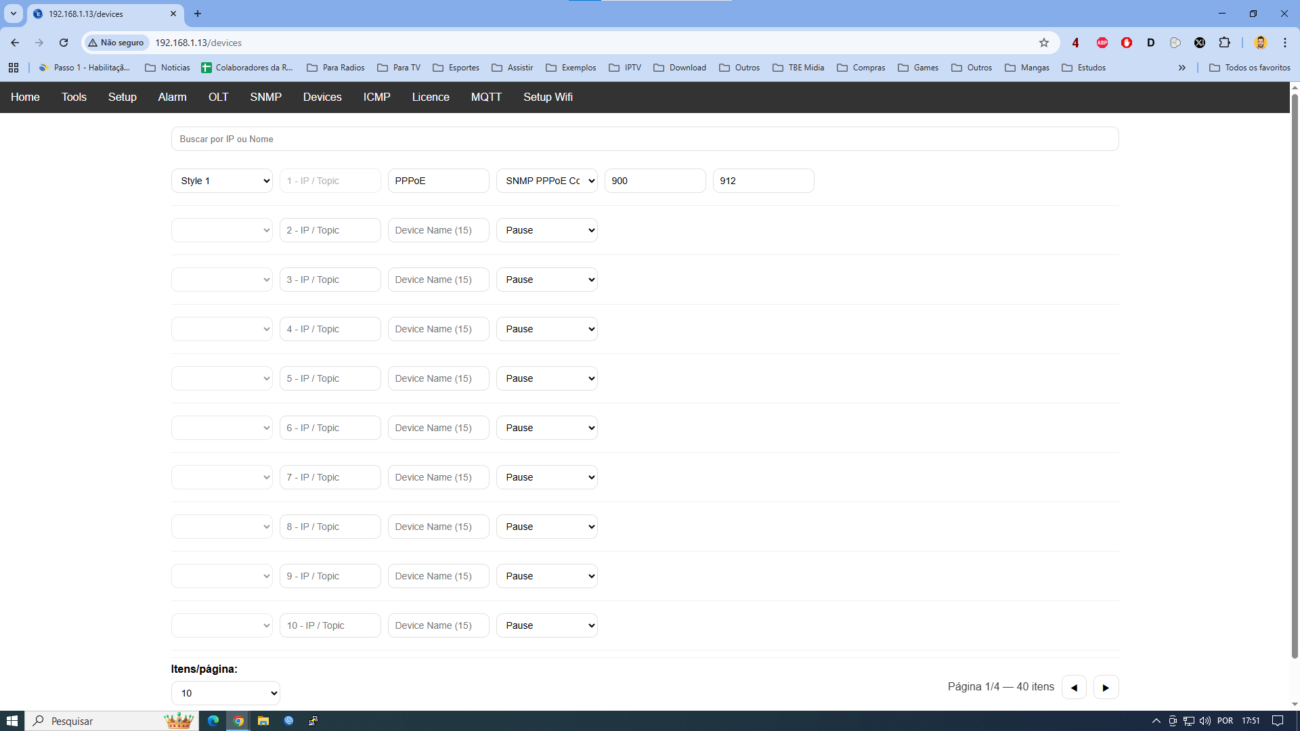Open the OLT menu item
This screenshot has width=1300, height=731.
[x=218, y=97]
